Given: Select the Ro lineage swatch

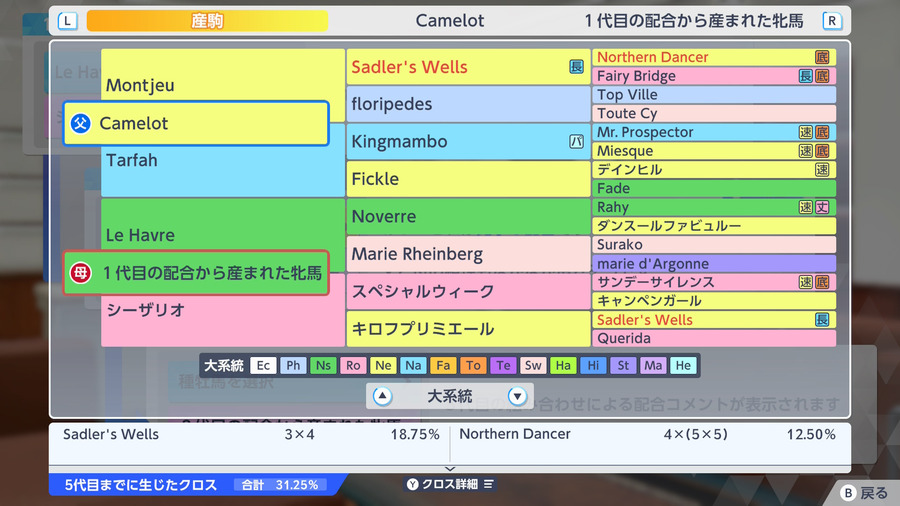Looking at the screenshot, I should tap(353, 365).
